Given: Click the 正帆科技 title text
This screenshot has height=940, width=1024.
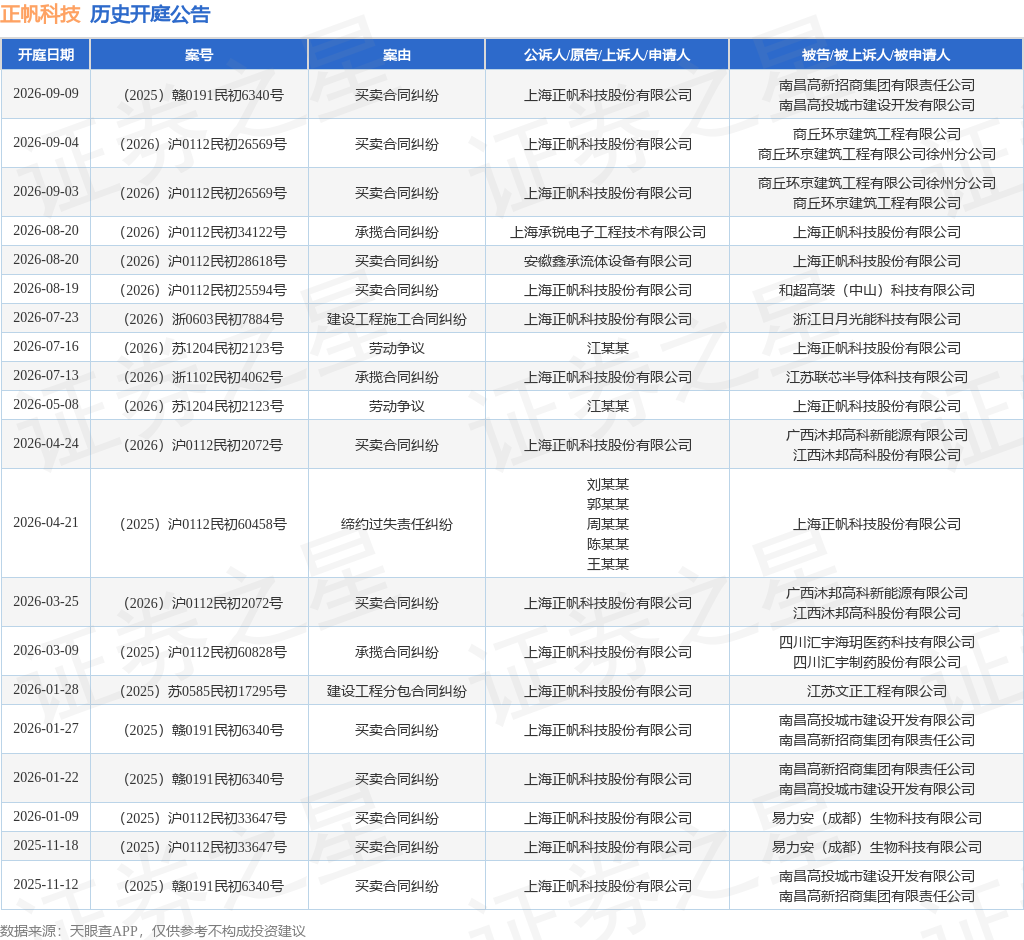Looking at the screenshot, I should pyautogui.click(x=40, y=14).
